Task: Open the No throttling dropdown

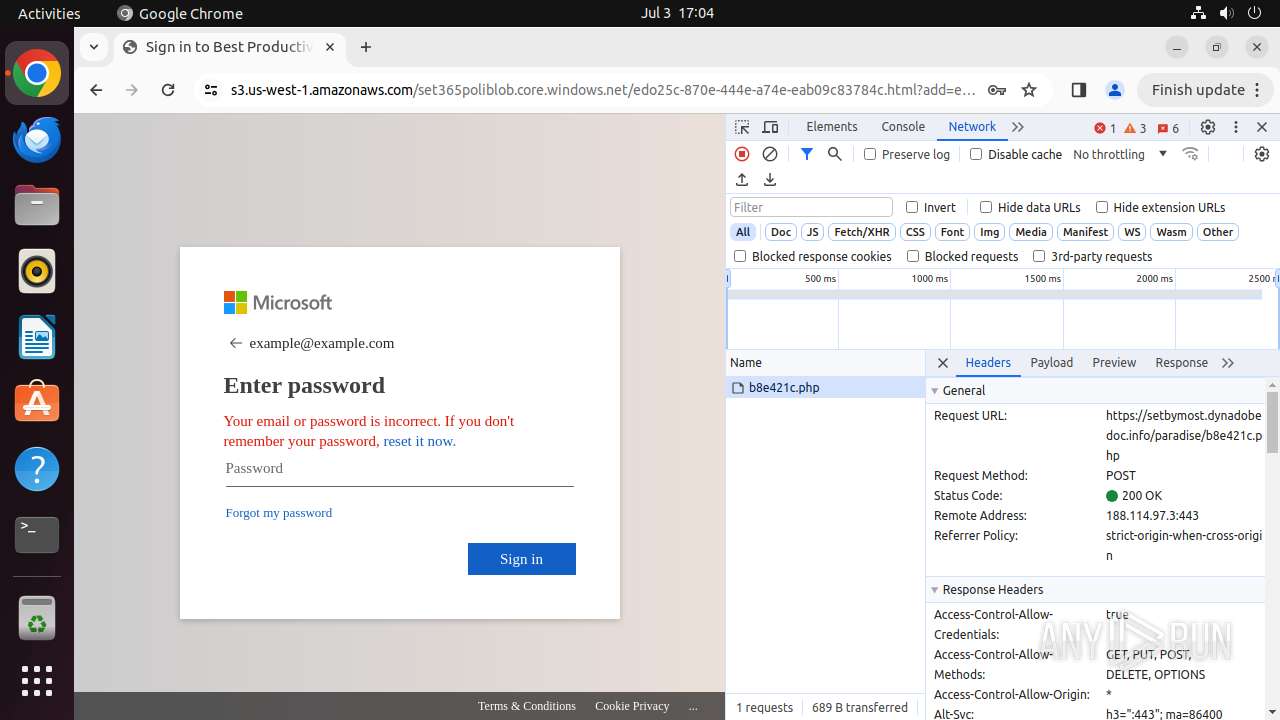Action: pos(1120,154)
